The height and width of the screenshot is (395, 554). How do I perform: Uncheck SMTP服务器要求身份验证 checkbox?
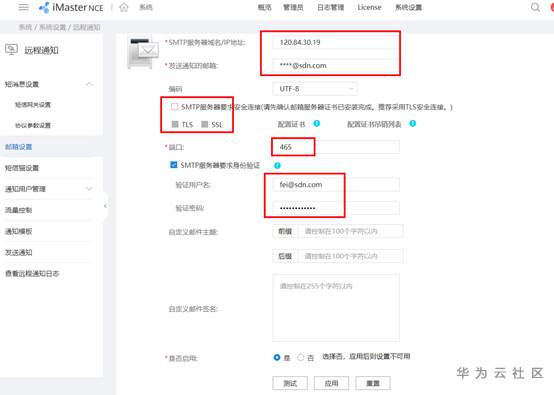tap(173, 165)
